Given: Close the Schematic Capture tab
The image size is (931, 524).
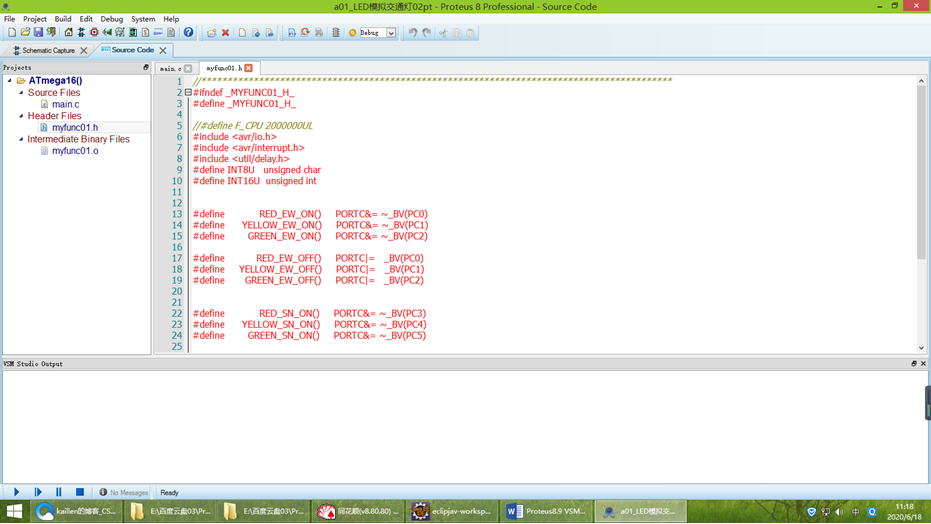Looking at the screenshot, I should pyautogui.click(x=84, y=50).
